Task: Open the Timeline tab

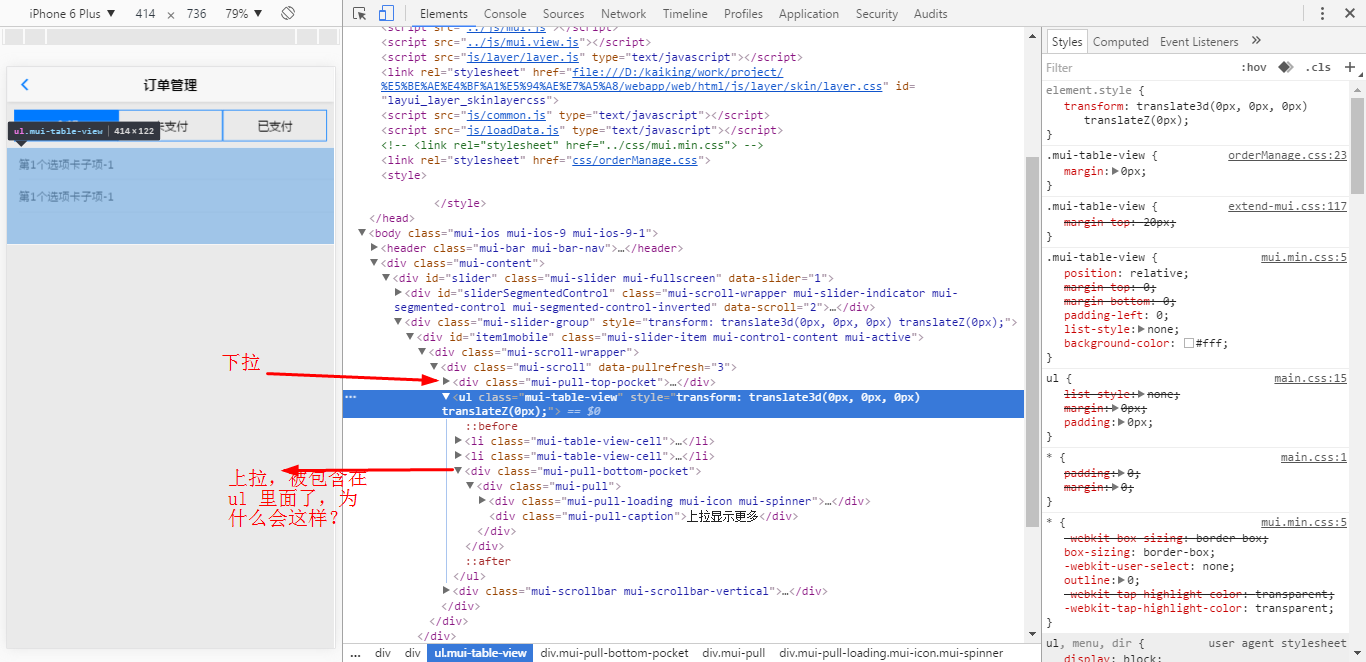Action: click(x=685, y=14)
